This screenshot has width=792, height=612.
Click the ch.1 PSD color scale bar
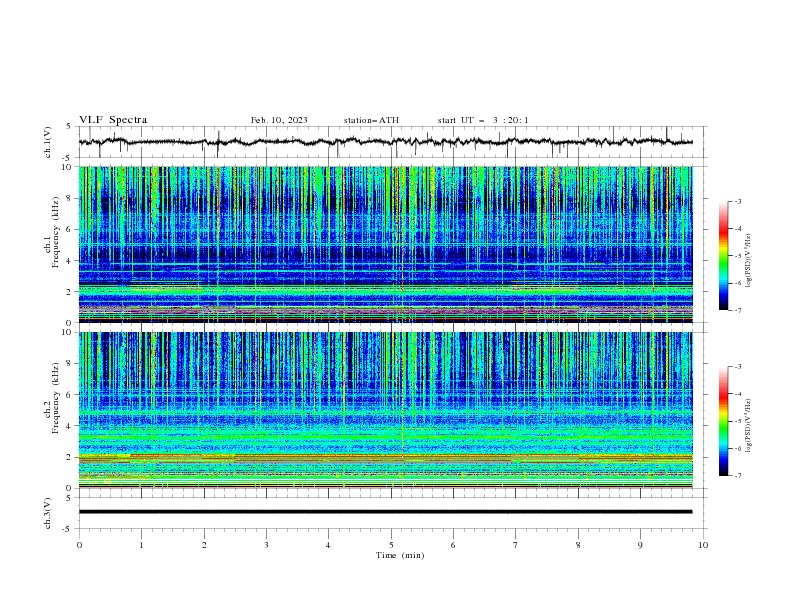[x=723, y=255]
